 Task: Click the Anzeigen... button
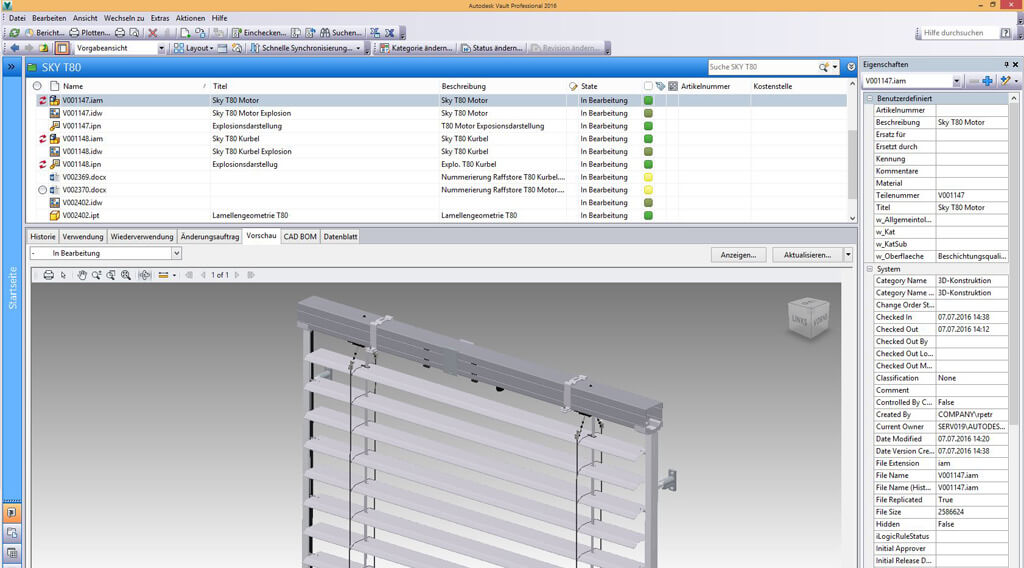point(738,255)
